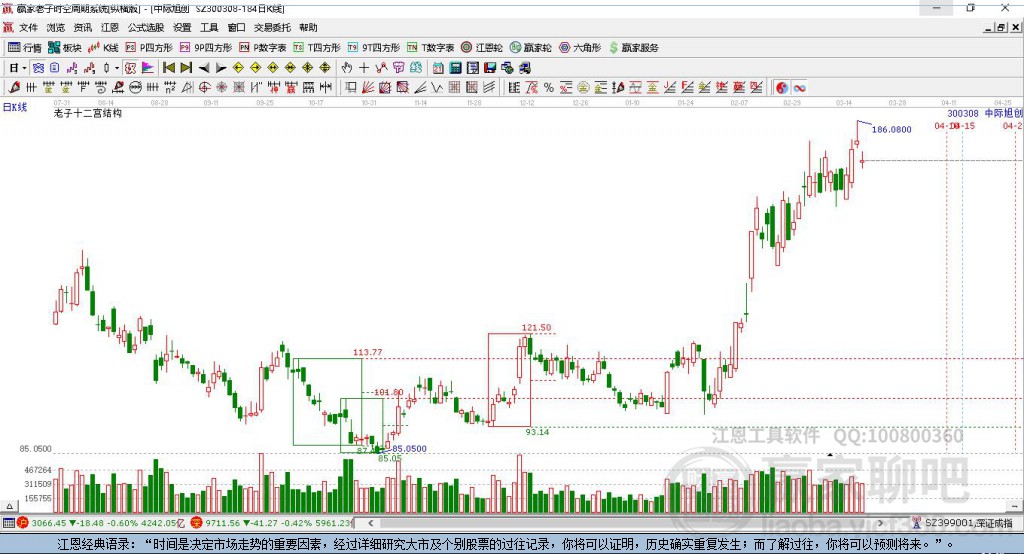Click the Shenzhen index 9711.56 status entry
The width and height of the screenshot is (1024, 554).
click(272, 523)
